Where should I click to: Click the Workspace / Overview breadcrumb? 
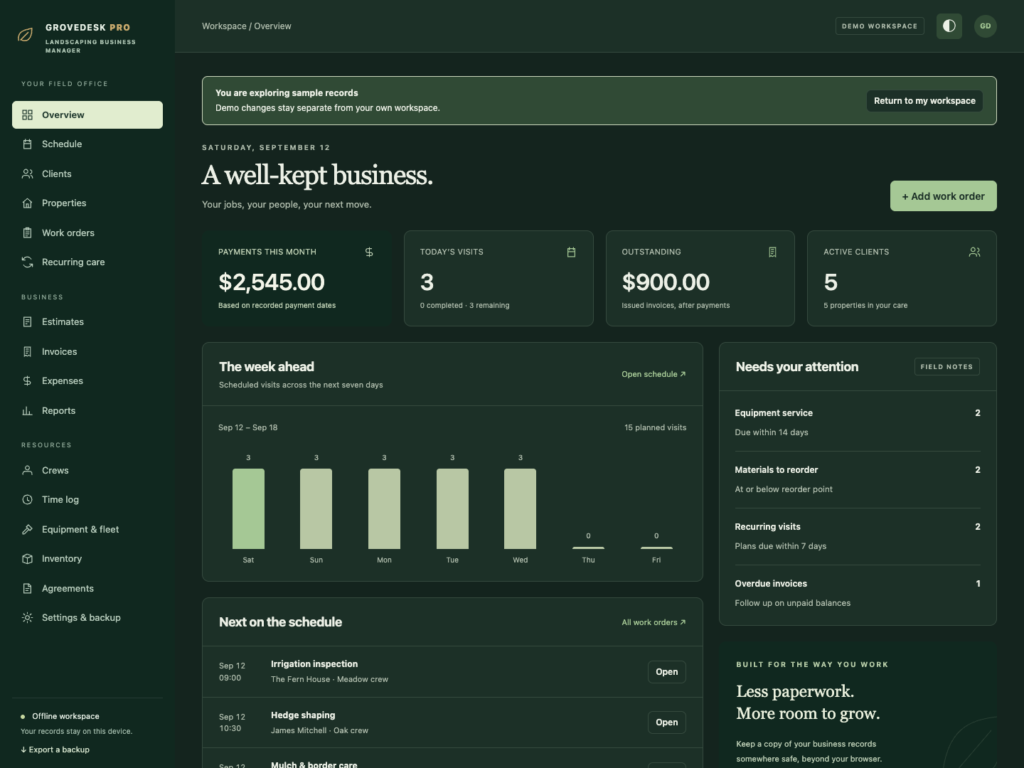pyautogui.click(x=246, y=26)
